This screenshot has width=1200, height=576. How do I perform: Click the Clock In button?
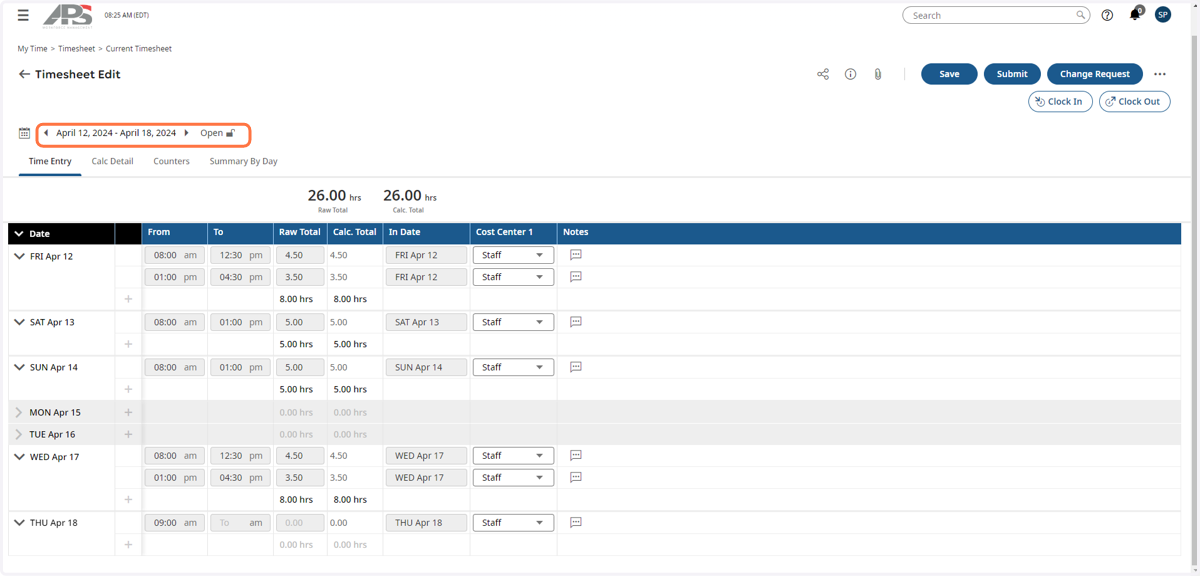1060,101
